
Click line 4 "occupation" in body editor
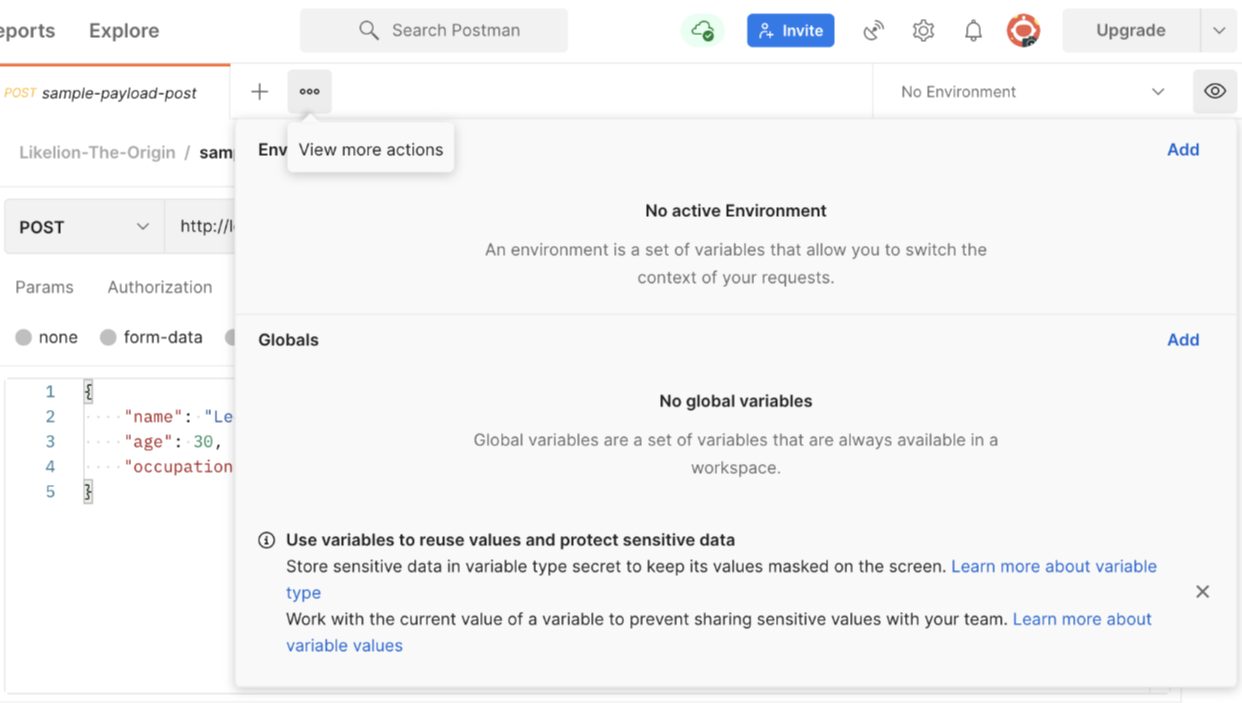pos(178,466)
